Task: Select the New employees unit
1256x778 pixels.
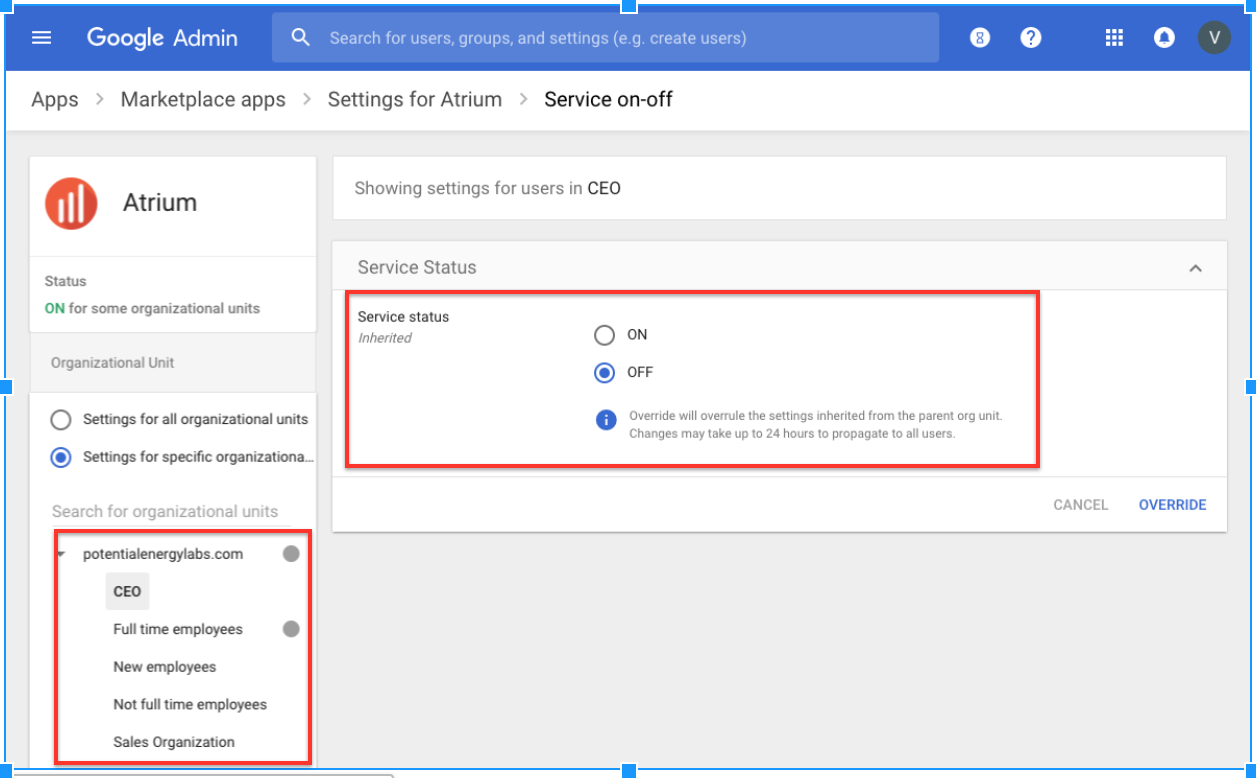Action: pos(165,667)
